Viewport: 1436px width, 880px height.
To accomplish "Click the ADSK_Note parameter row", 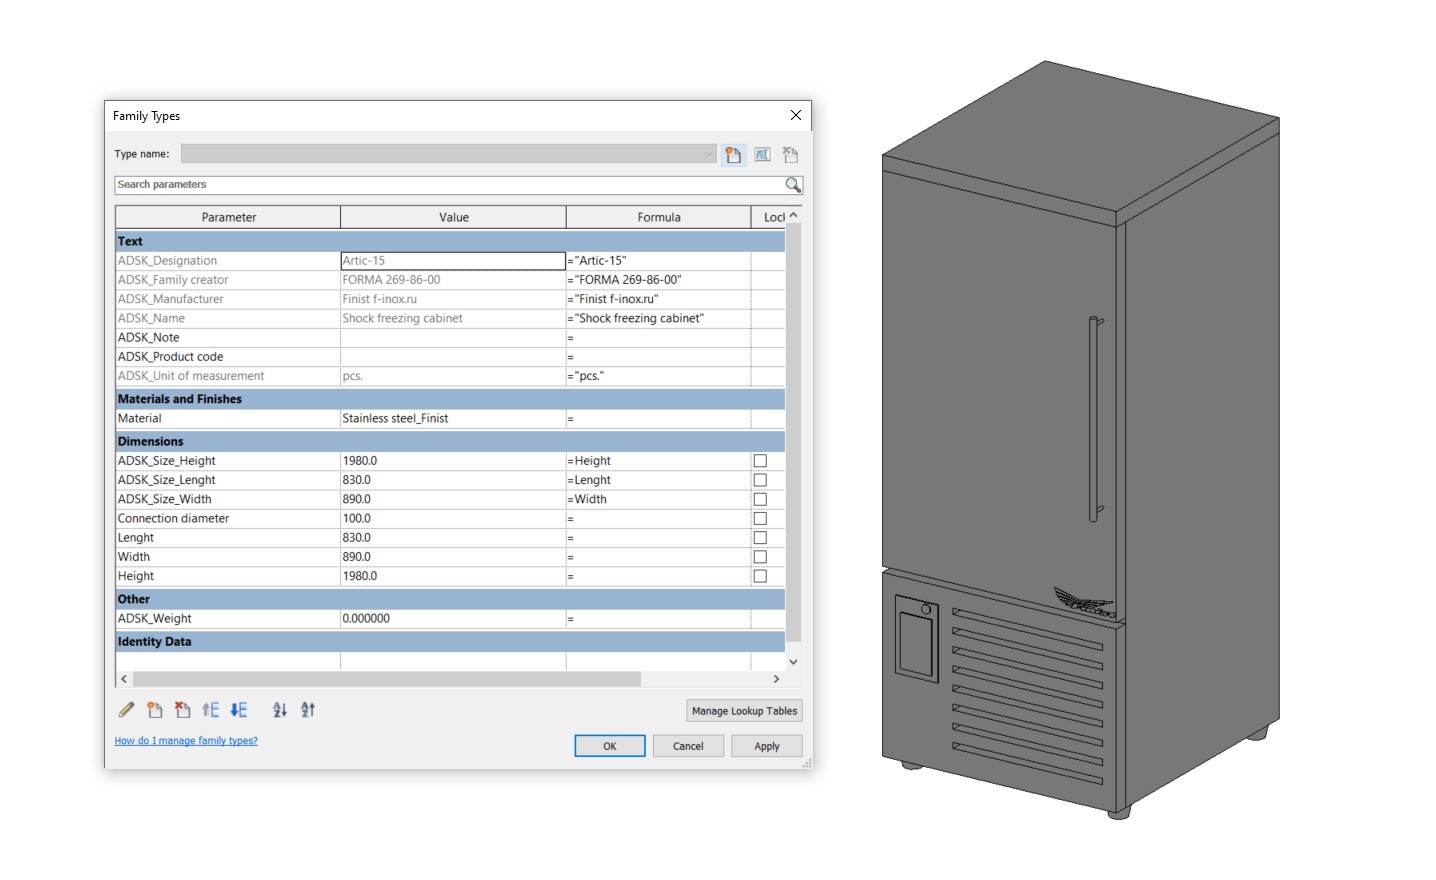I will (x=450, y=338).
